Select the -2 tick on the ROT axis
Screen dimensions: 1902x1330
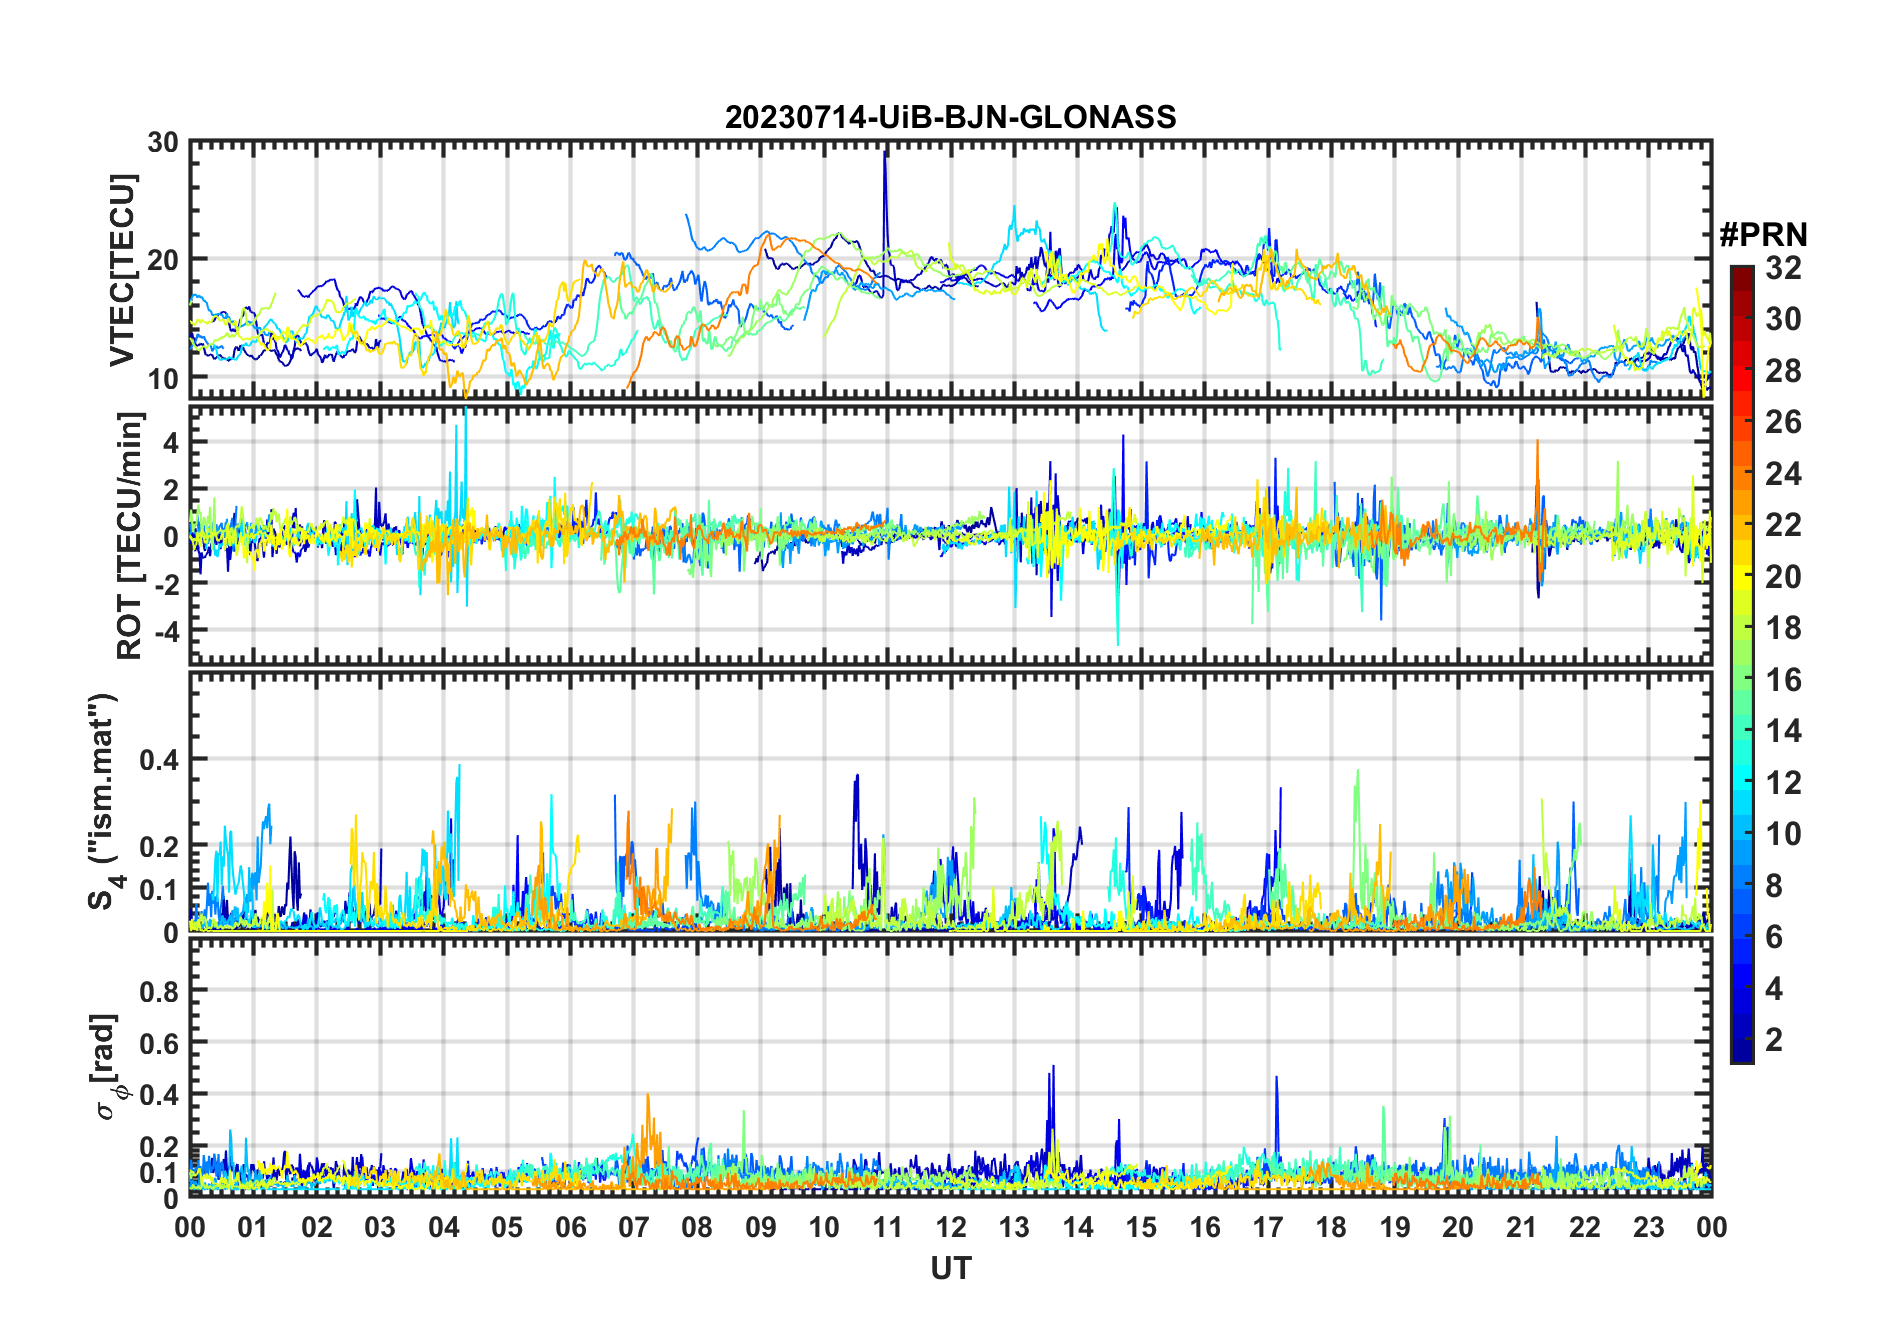click(x=166, y=584)
